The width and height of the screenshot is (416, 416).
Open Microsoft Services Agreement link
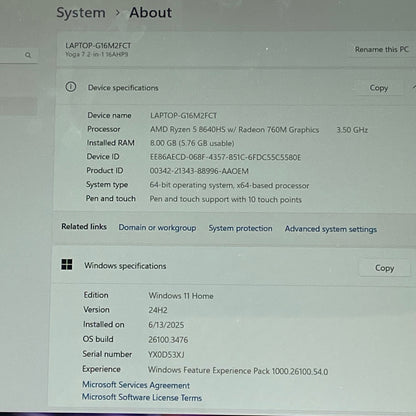136,385
